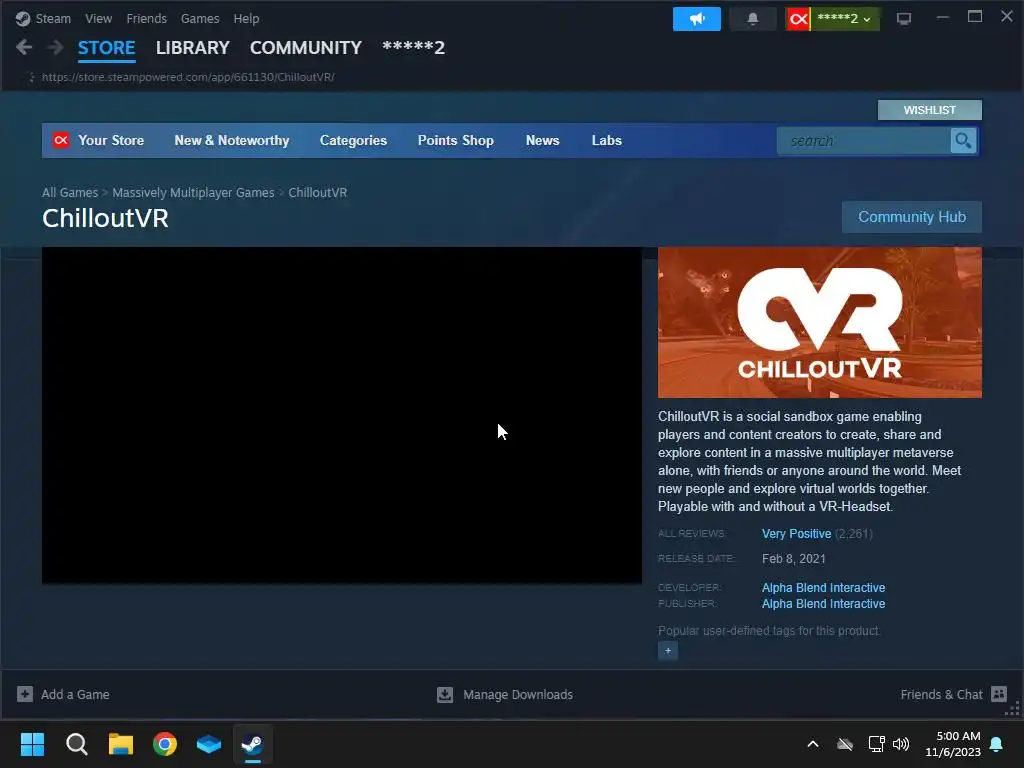Click the ChilloutVR header image
Screen dimensions: 1024x768
(820, 322)
